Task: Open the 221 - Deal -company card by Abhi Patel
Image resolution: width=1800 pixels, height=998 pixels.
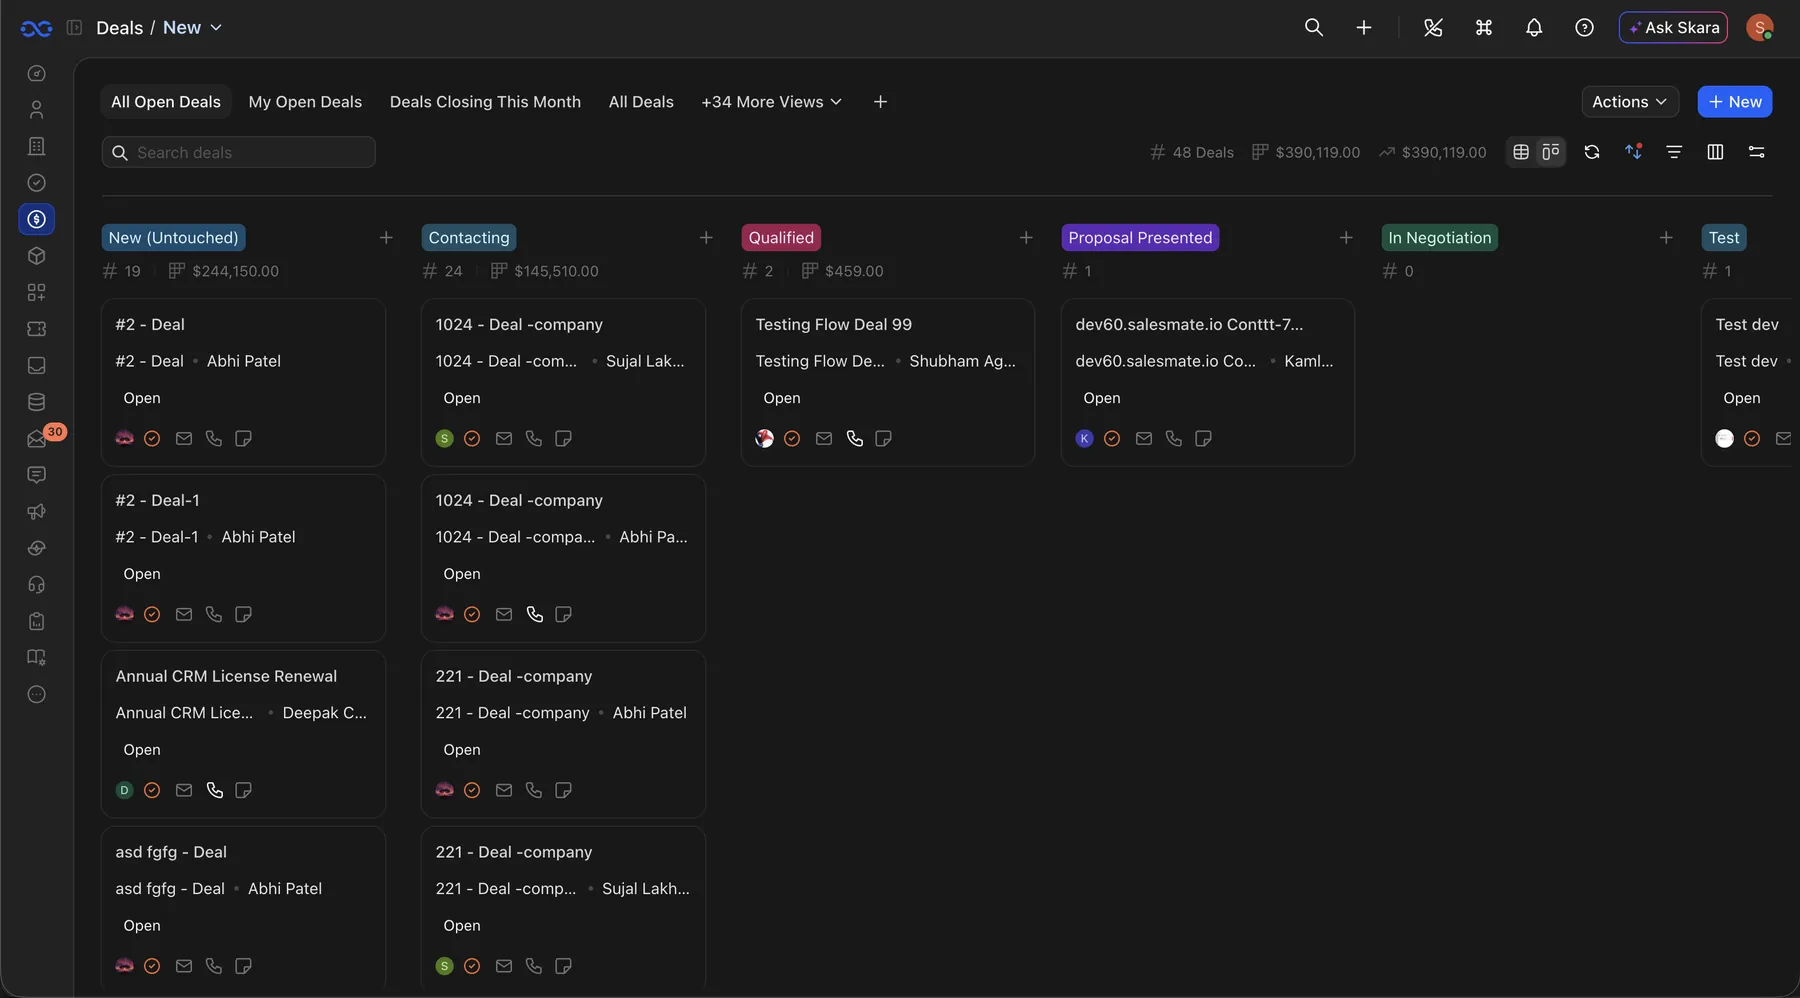Action: click(563, 734)
